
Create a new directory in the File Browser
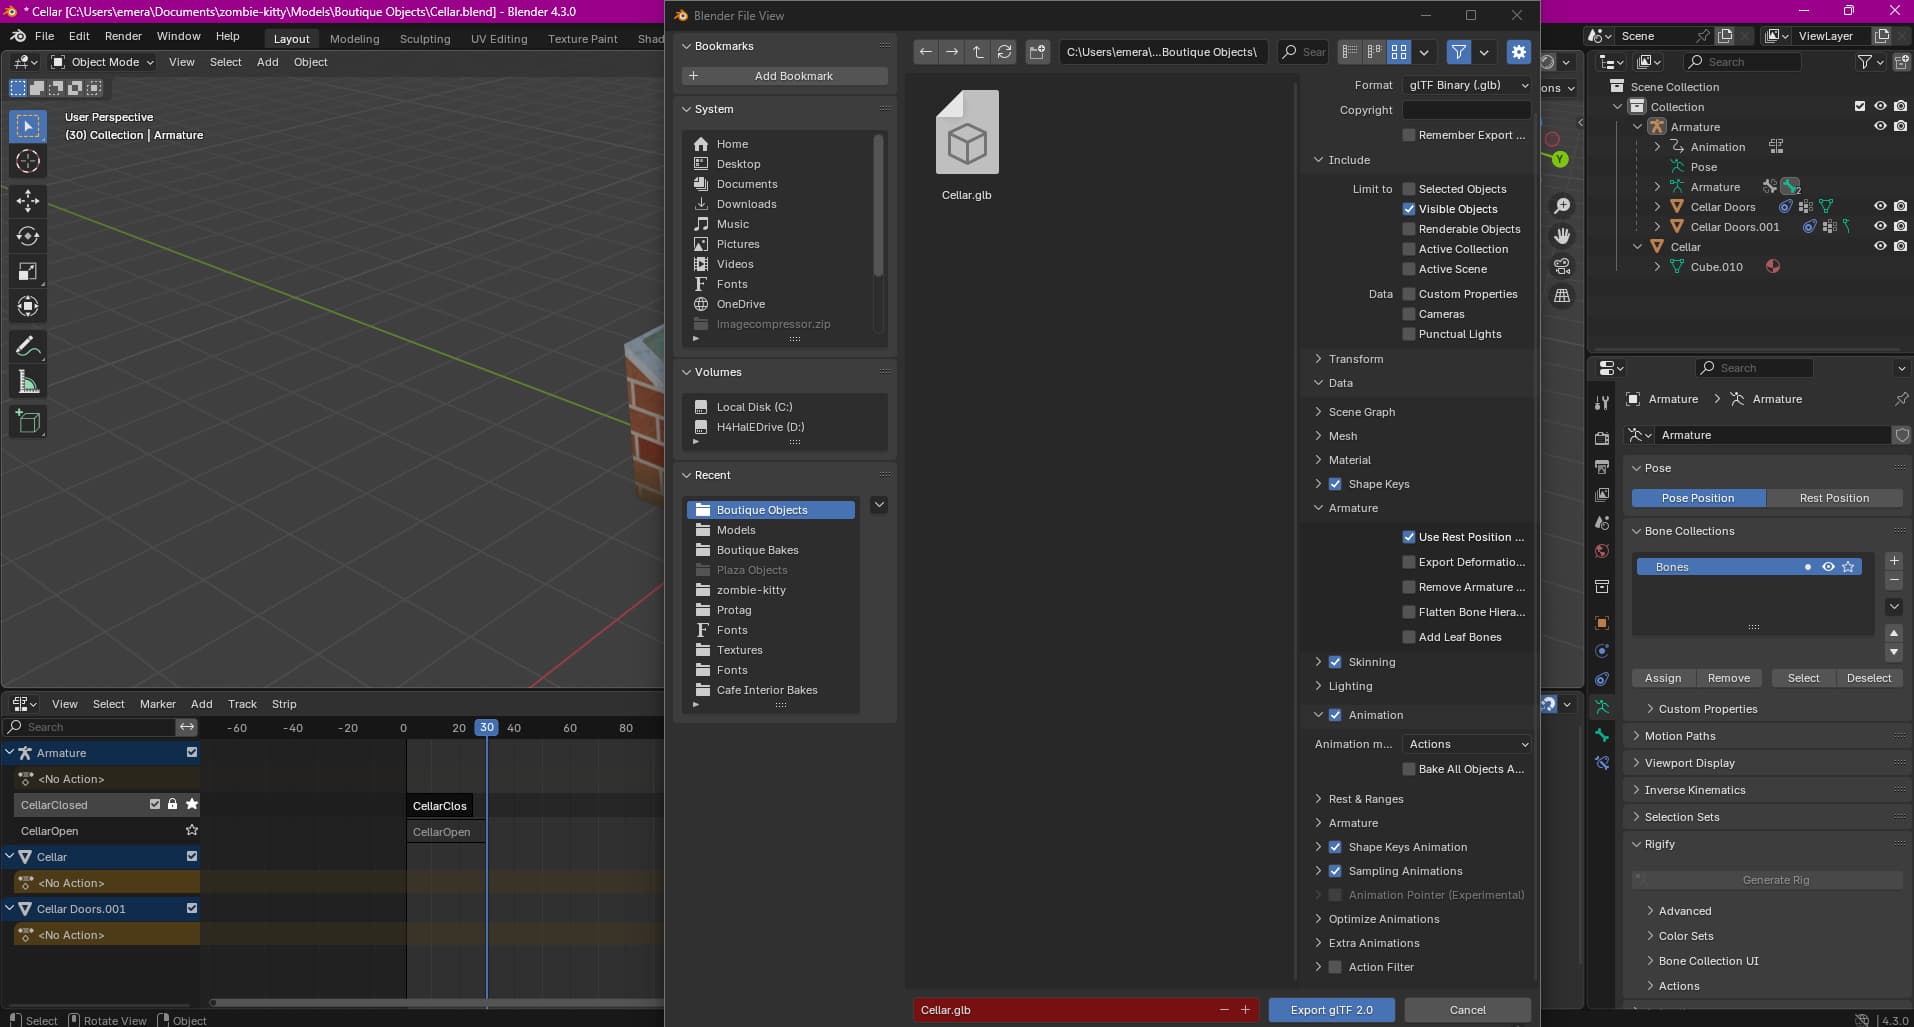pyautogui.click(x=1038, y=52)
